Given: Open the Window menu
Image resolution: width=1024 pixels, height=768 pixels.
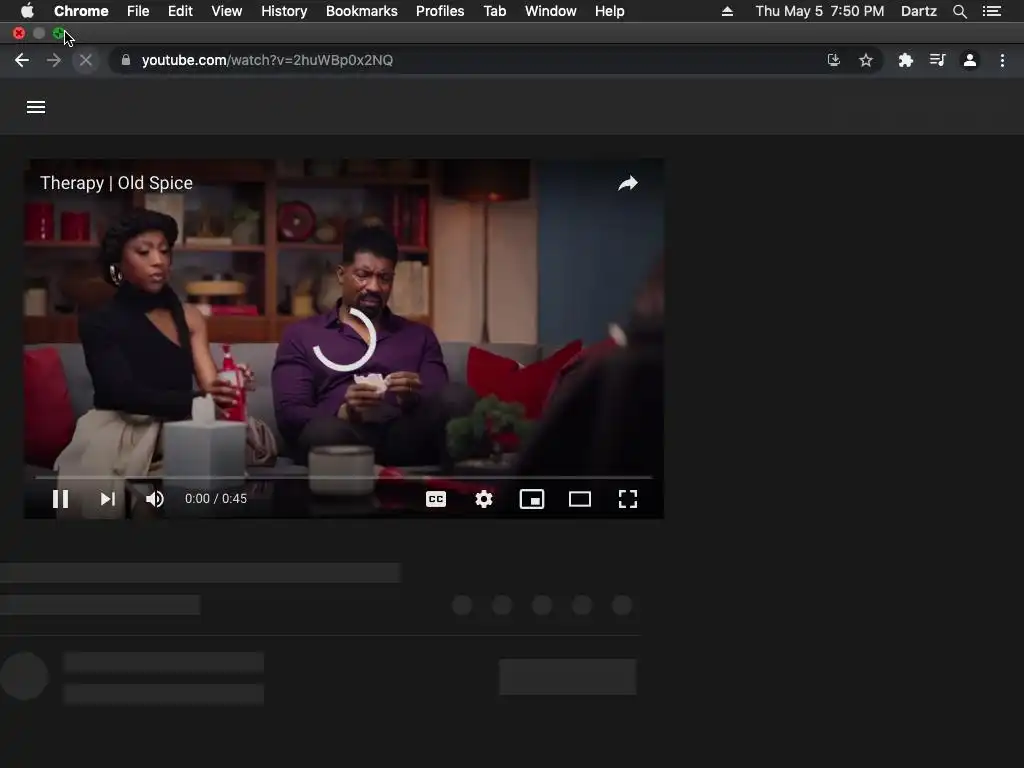Looking at the screenshot, I should (551, 11).
